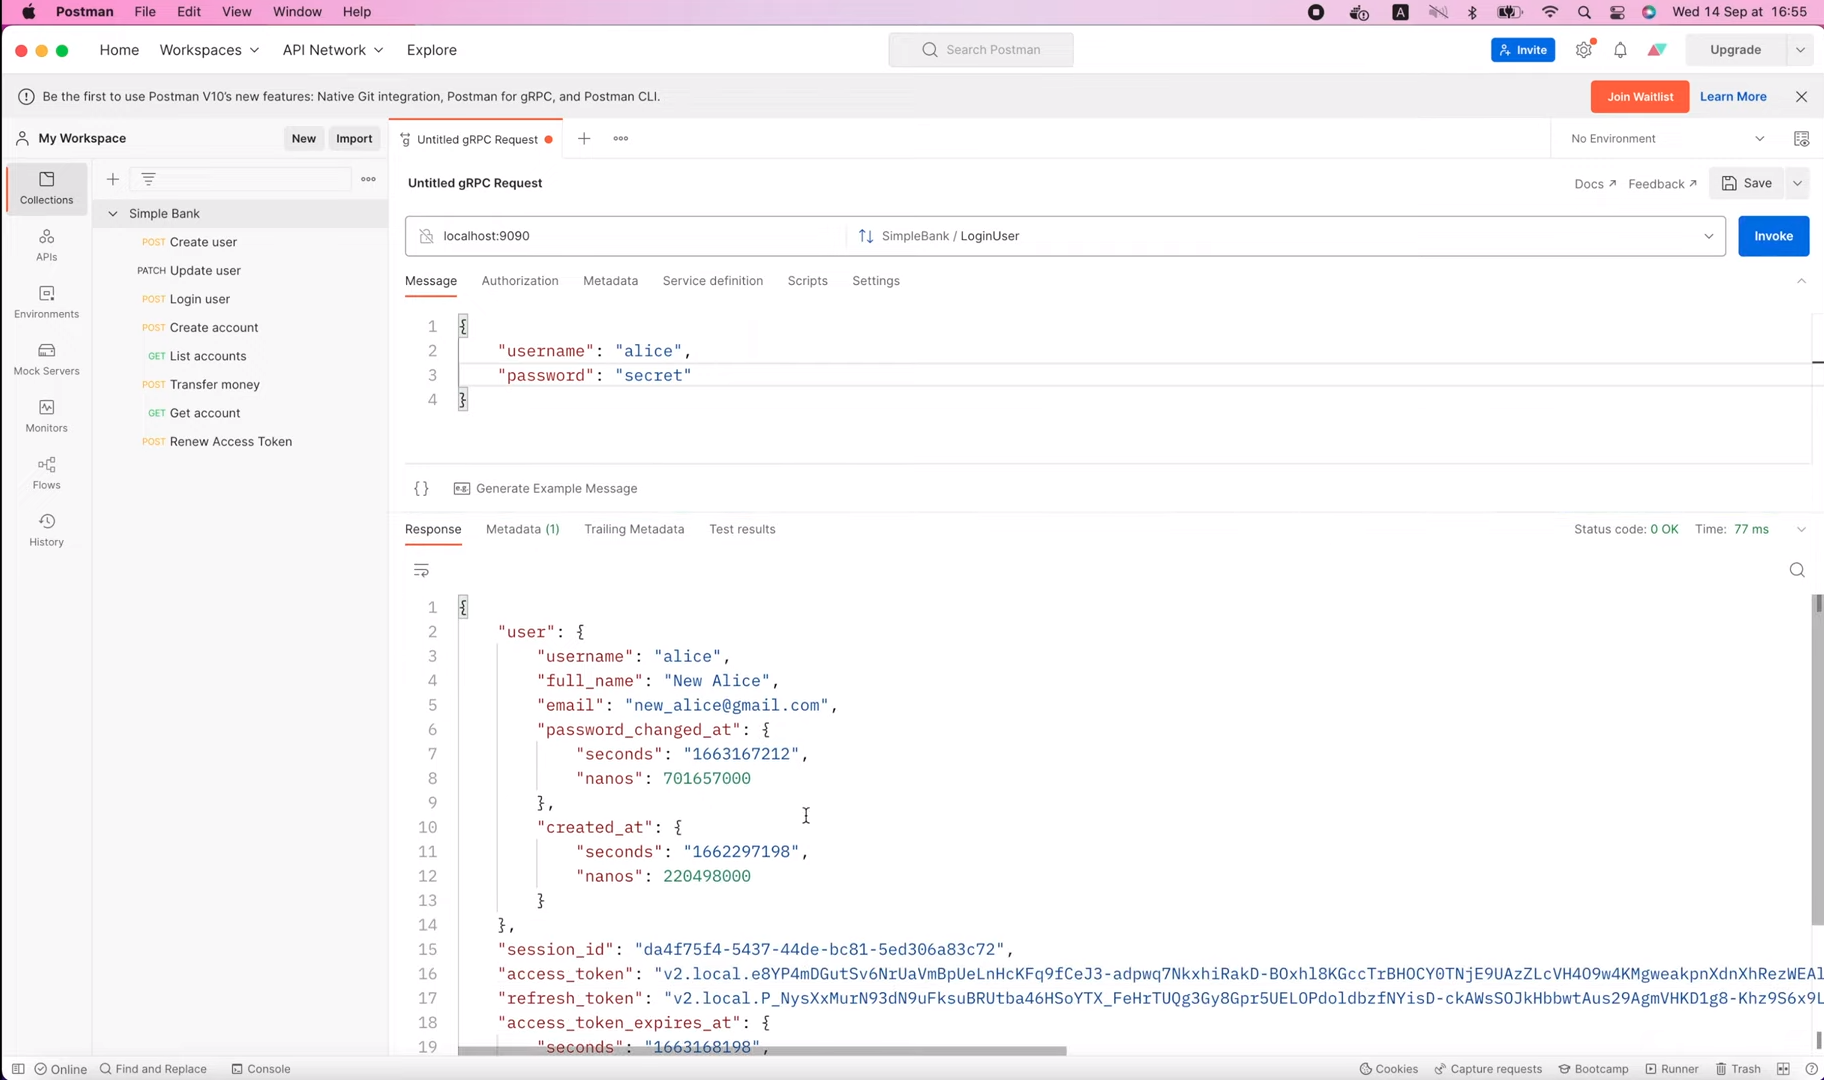
Task: Open the Save options dropdown arrow
Action: coord(1797,183)
